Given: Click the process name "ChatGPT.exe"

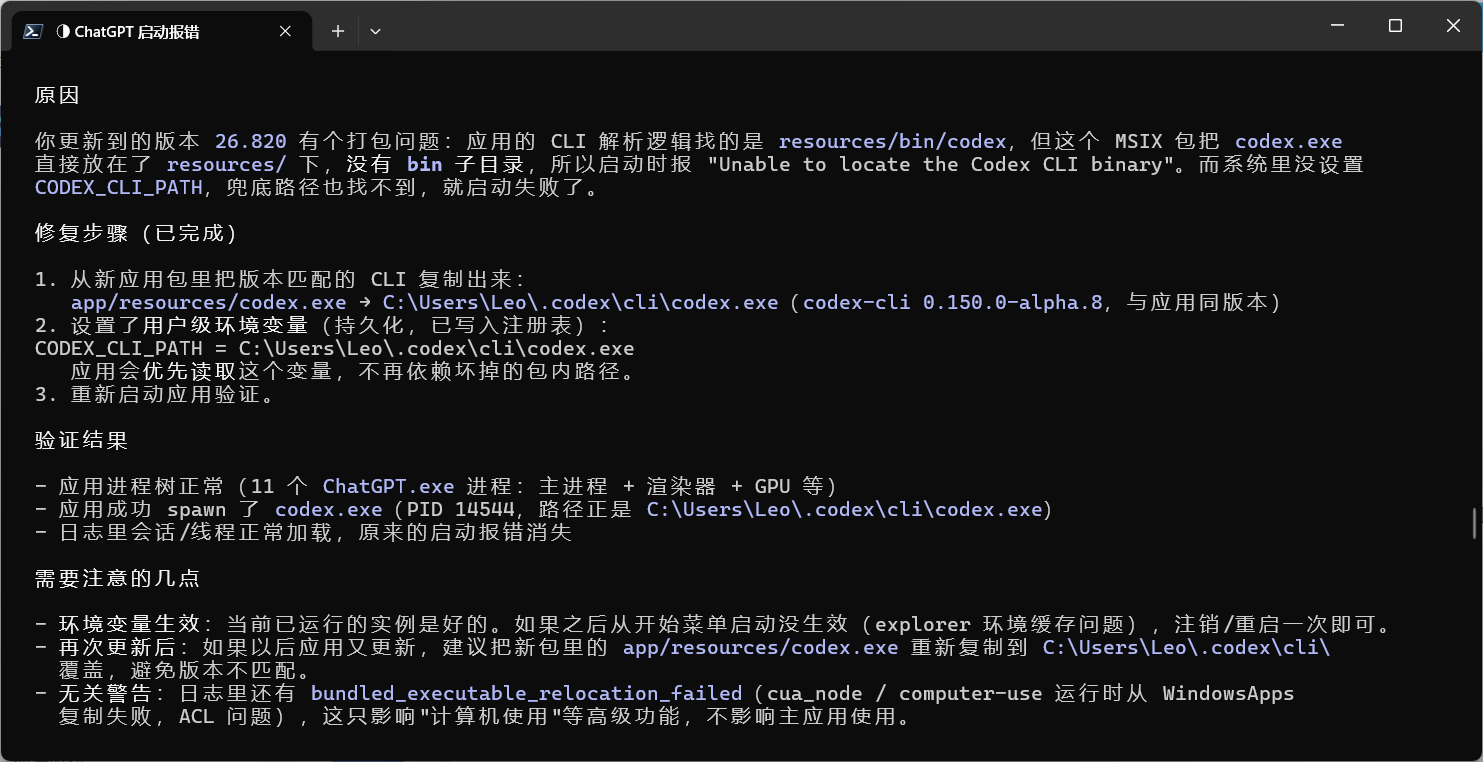Looking at the screenshot, I should click(388, 486).
